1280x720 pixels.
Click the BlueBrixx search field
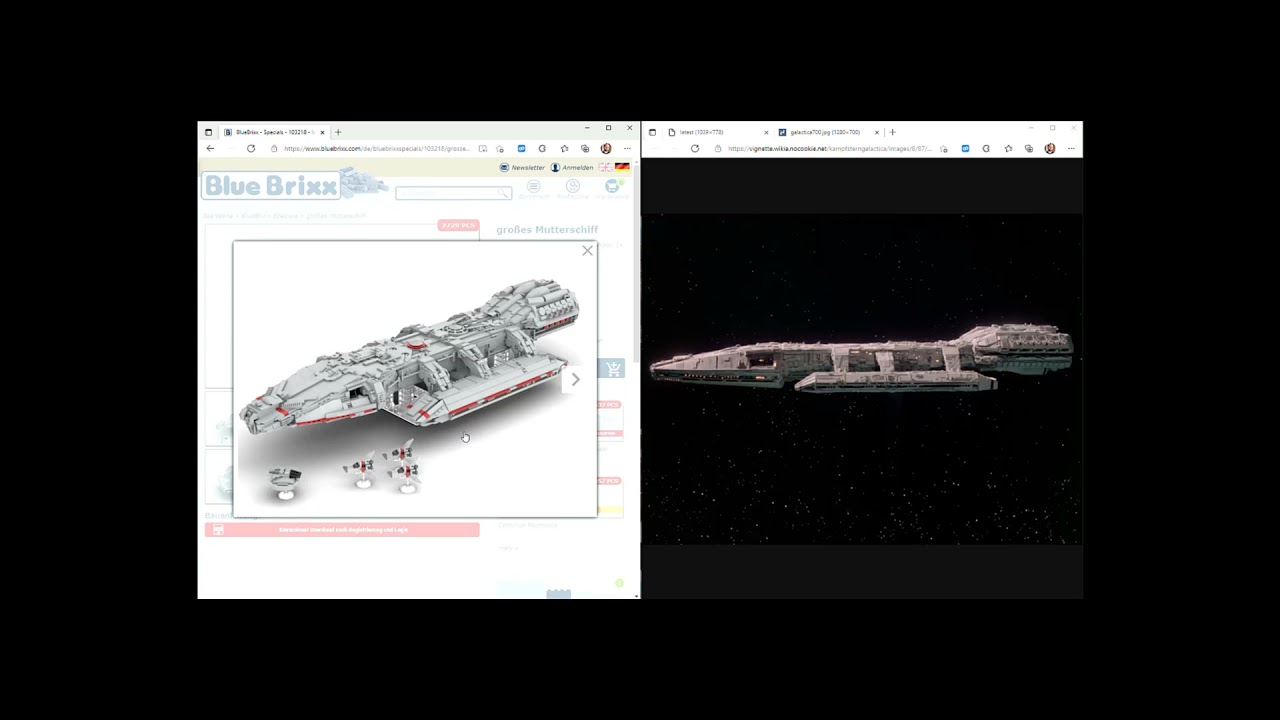(x=453, y=192)
